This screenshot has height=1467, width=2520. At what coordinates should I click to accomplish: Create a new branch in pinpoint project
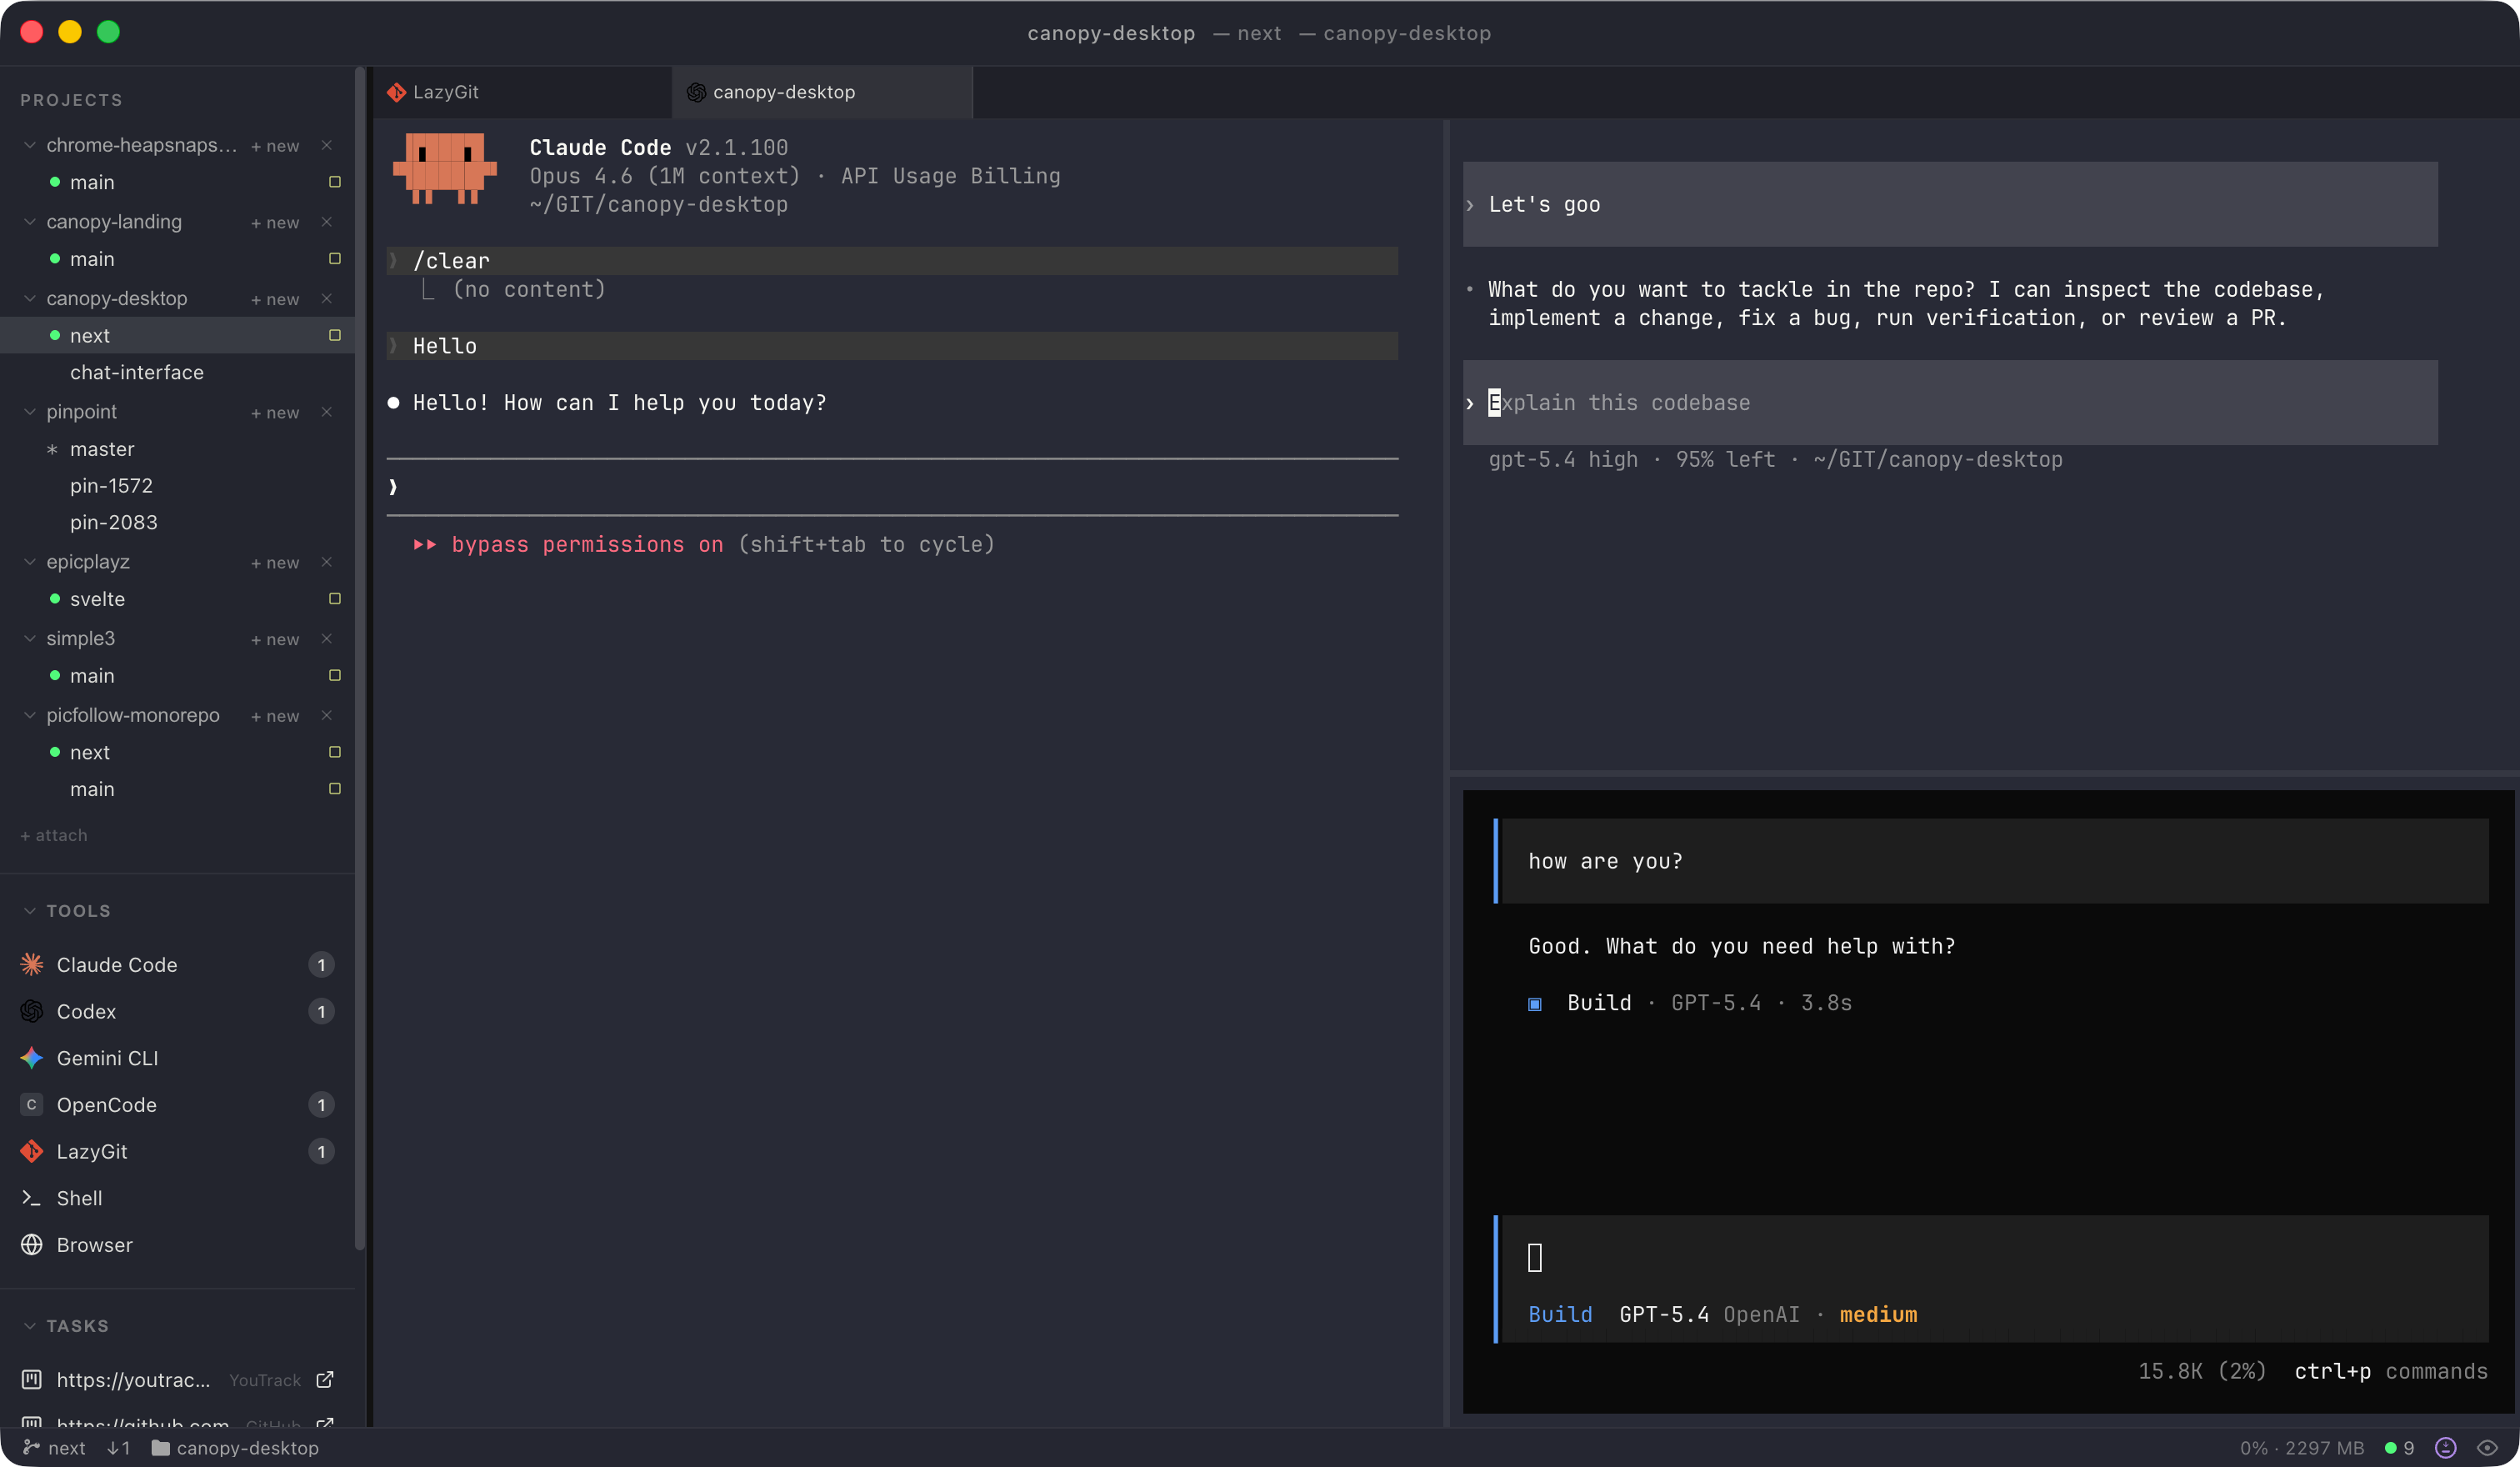coord(274,412)
